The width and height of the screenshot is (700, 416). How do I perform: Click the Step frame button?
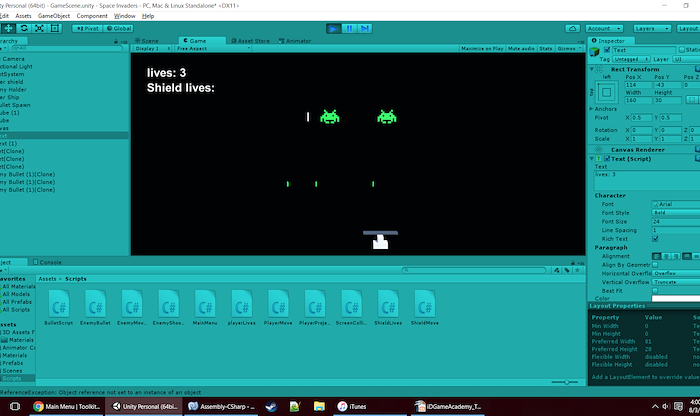(365, 29)
